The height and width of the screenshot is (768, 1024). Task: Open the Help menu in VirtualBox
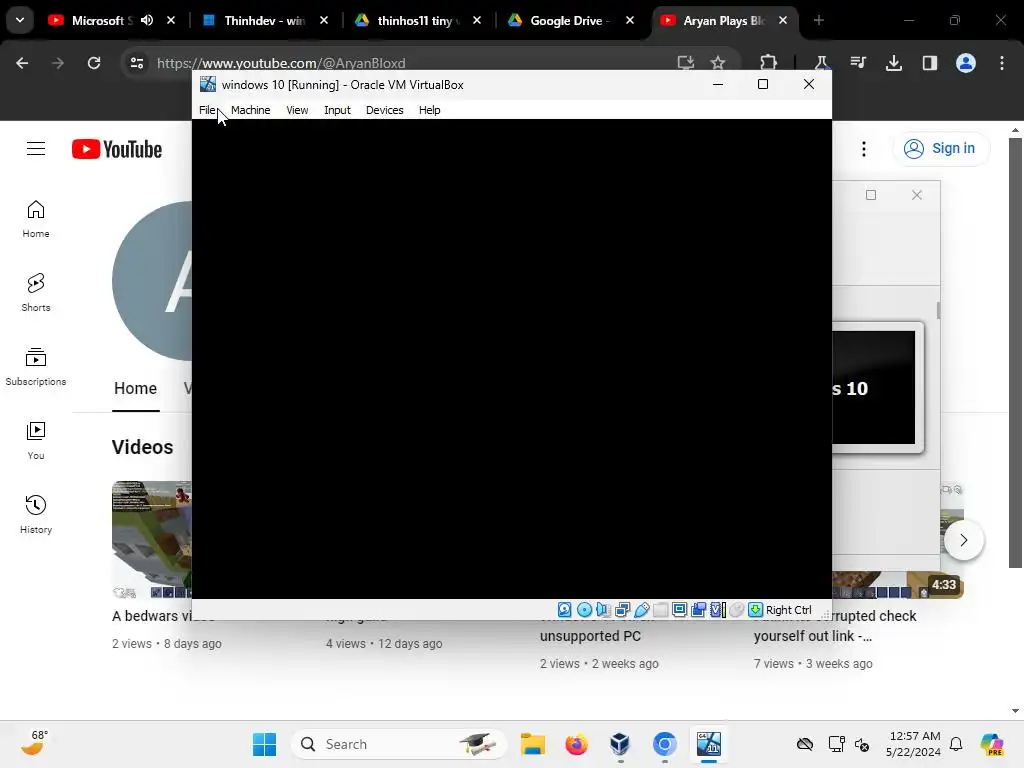tap(430, 110)
